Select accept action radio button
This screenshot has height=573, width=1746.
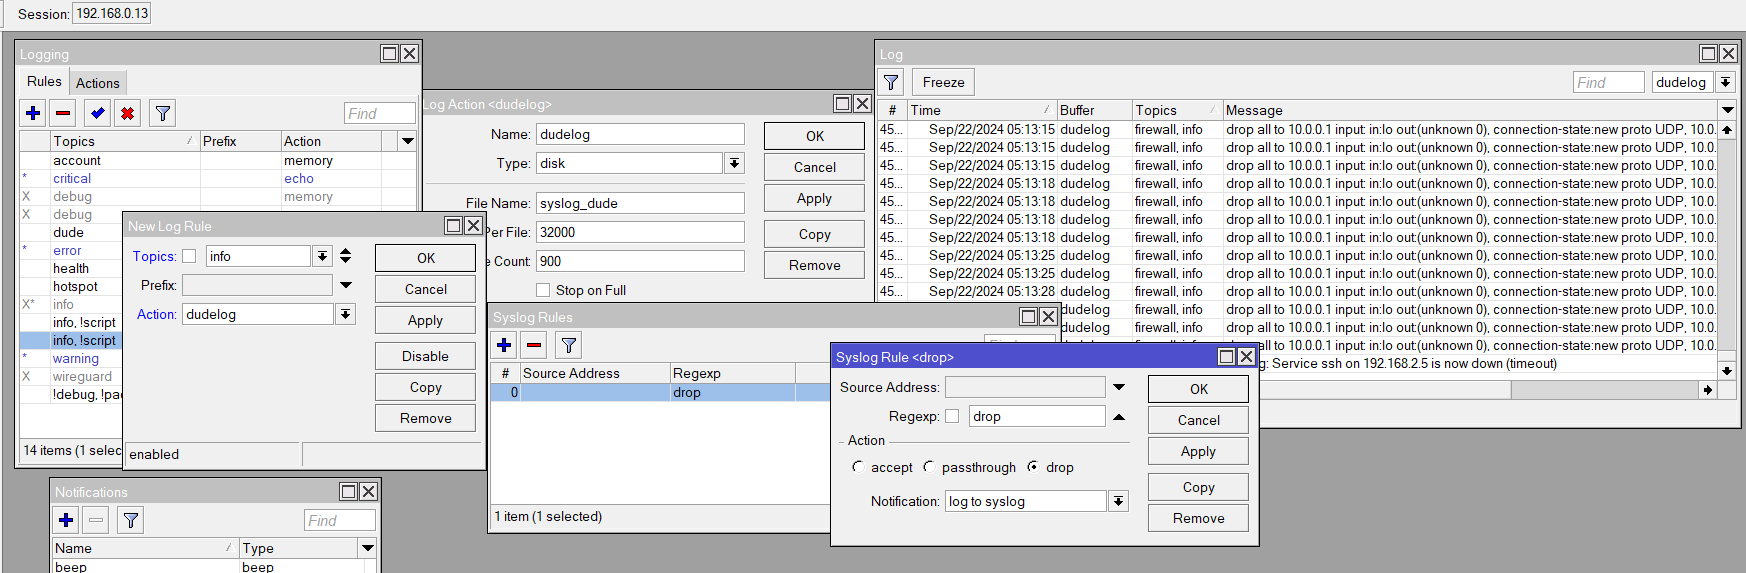point(858,467)
